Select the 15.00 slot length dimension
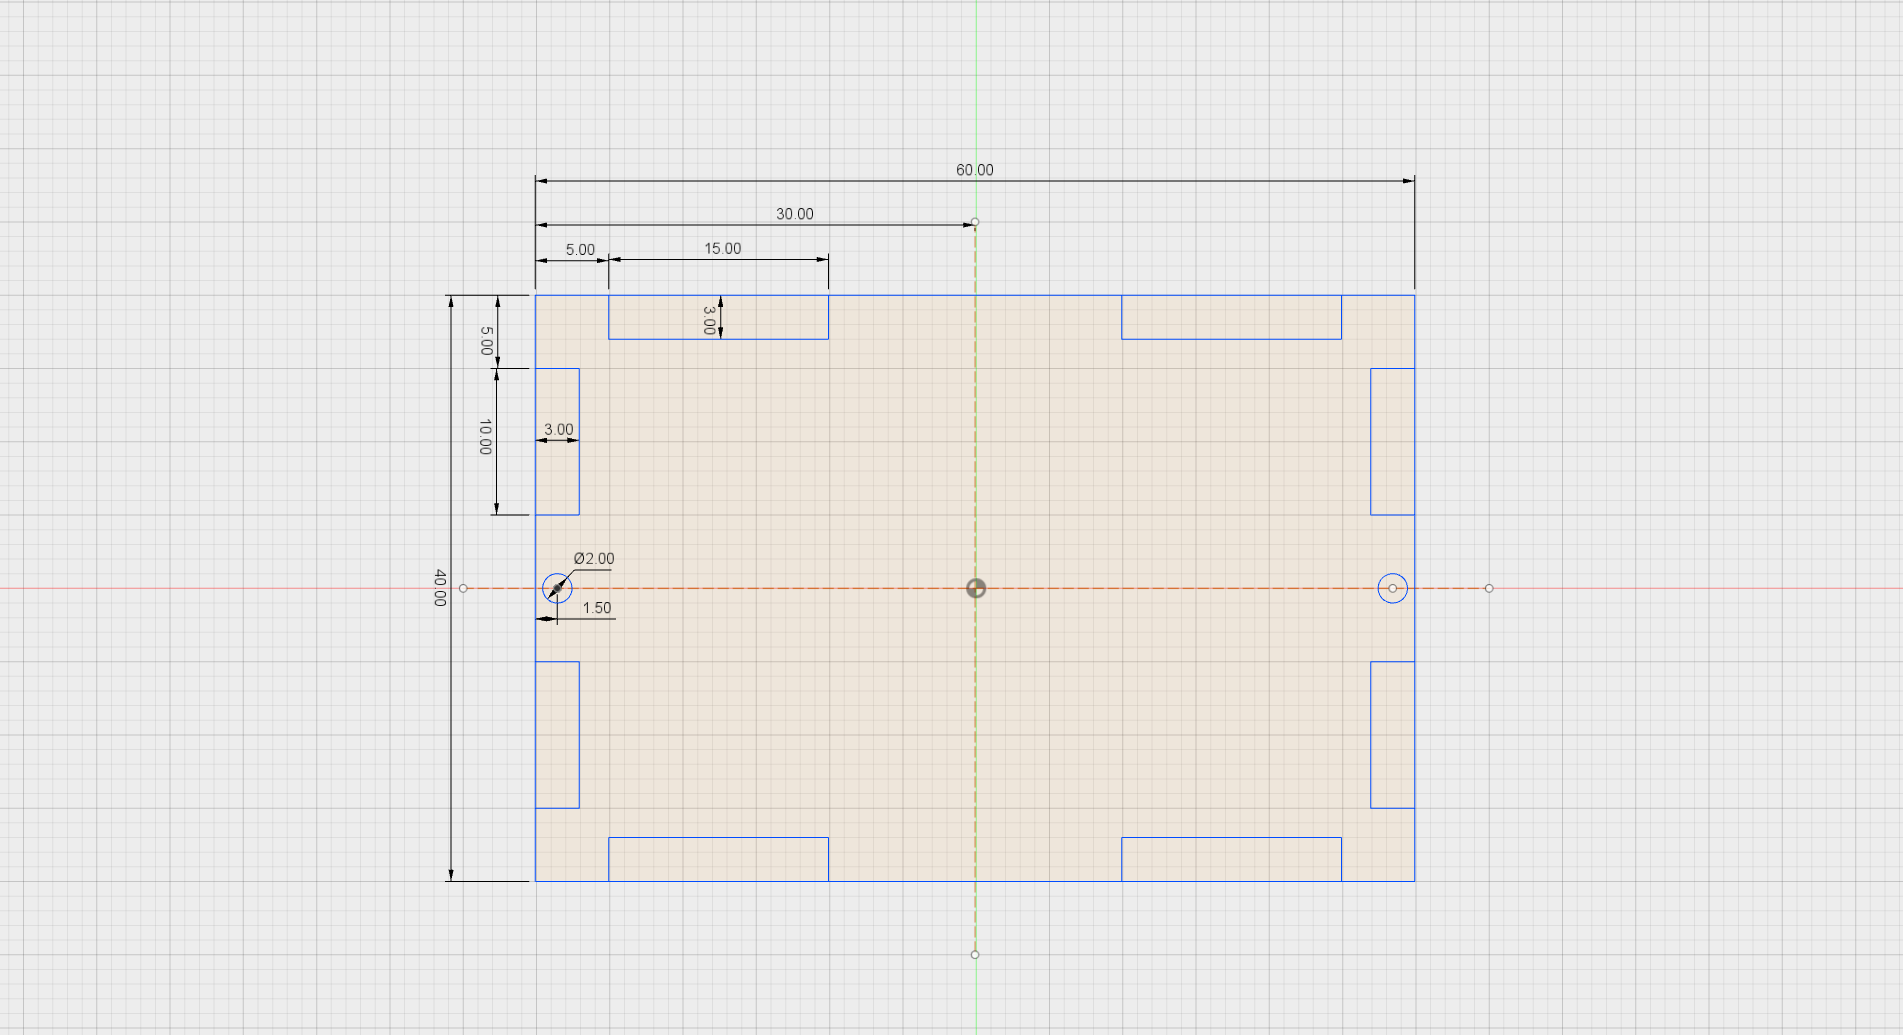This screenshot has height=1035, width=1903. (x=722, y=249)
